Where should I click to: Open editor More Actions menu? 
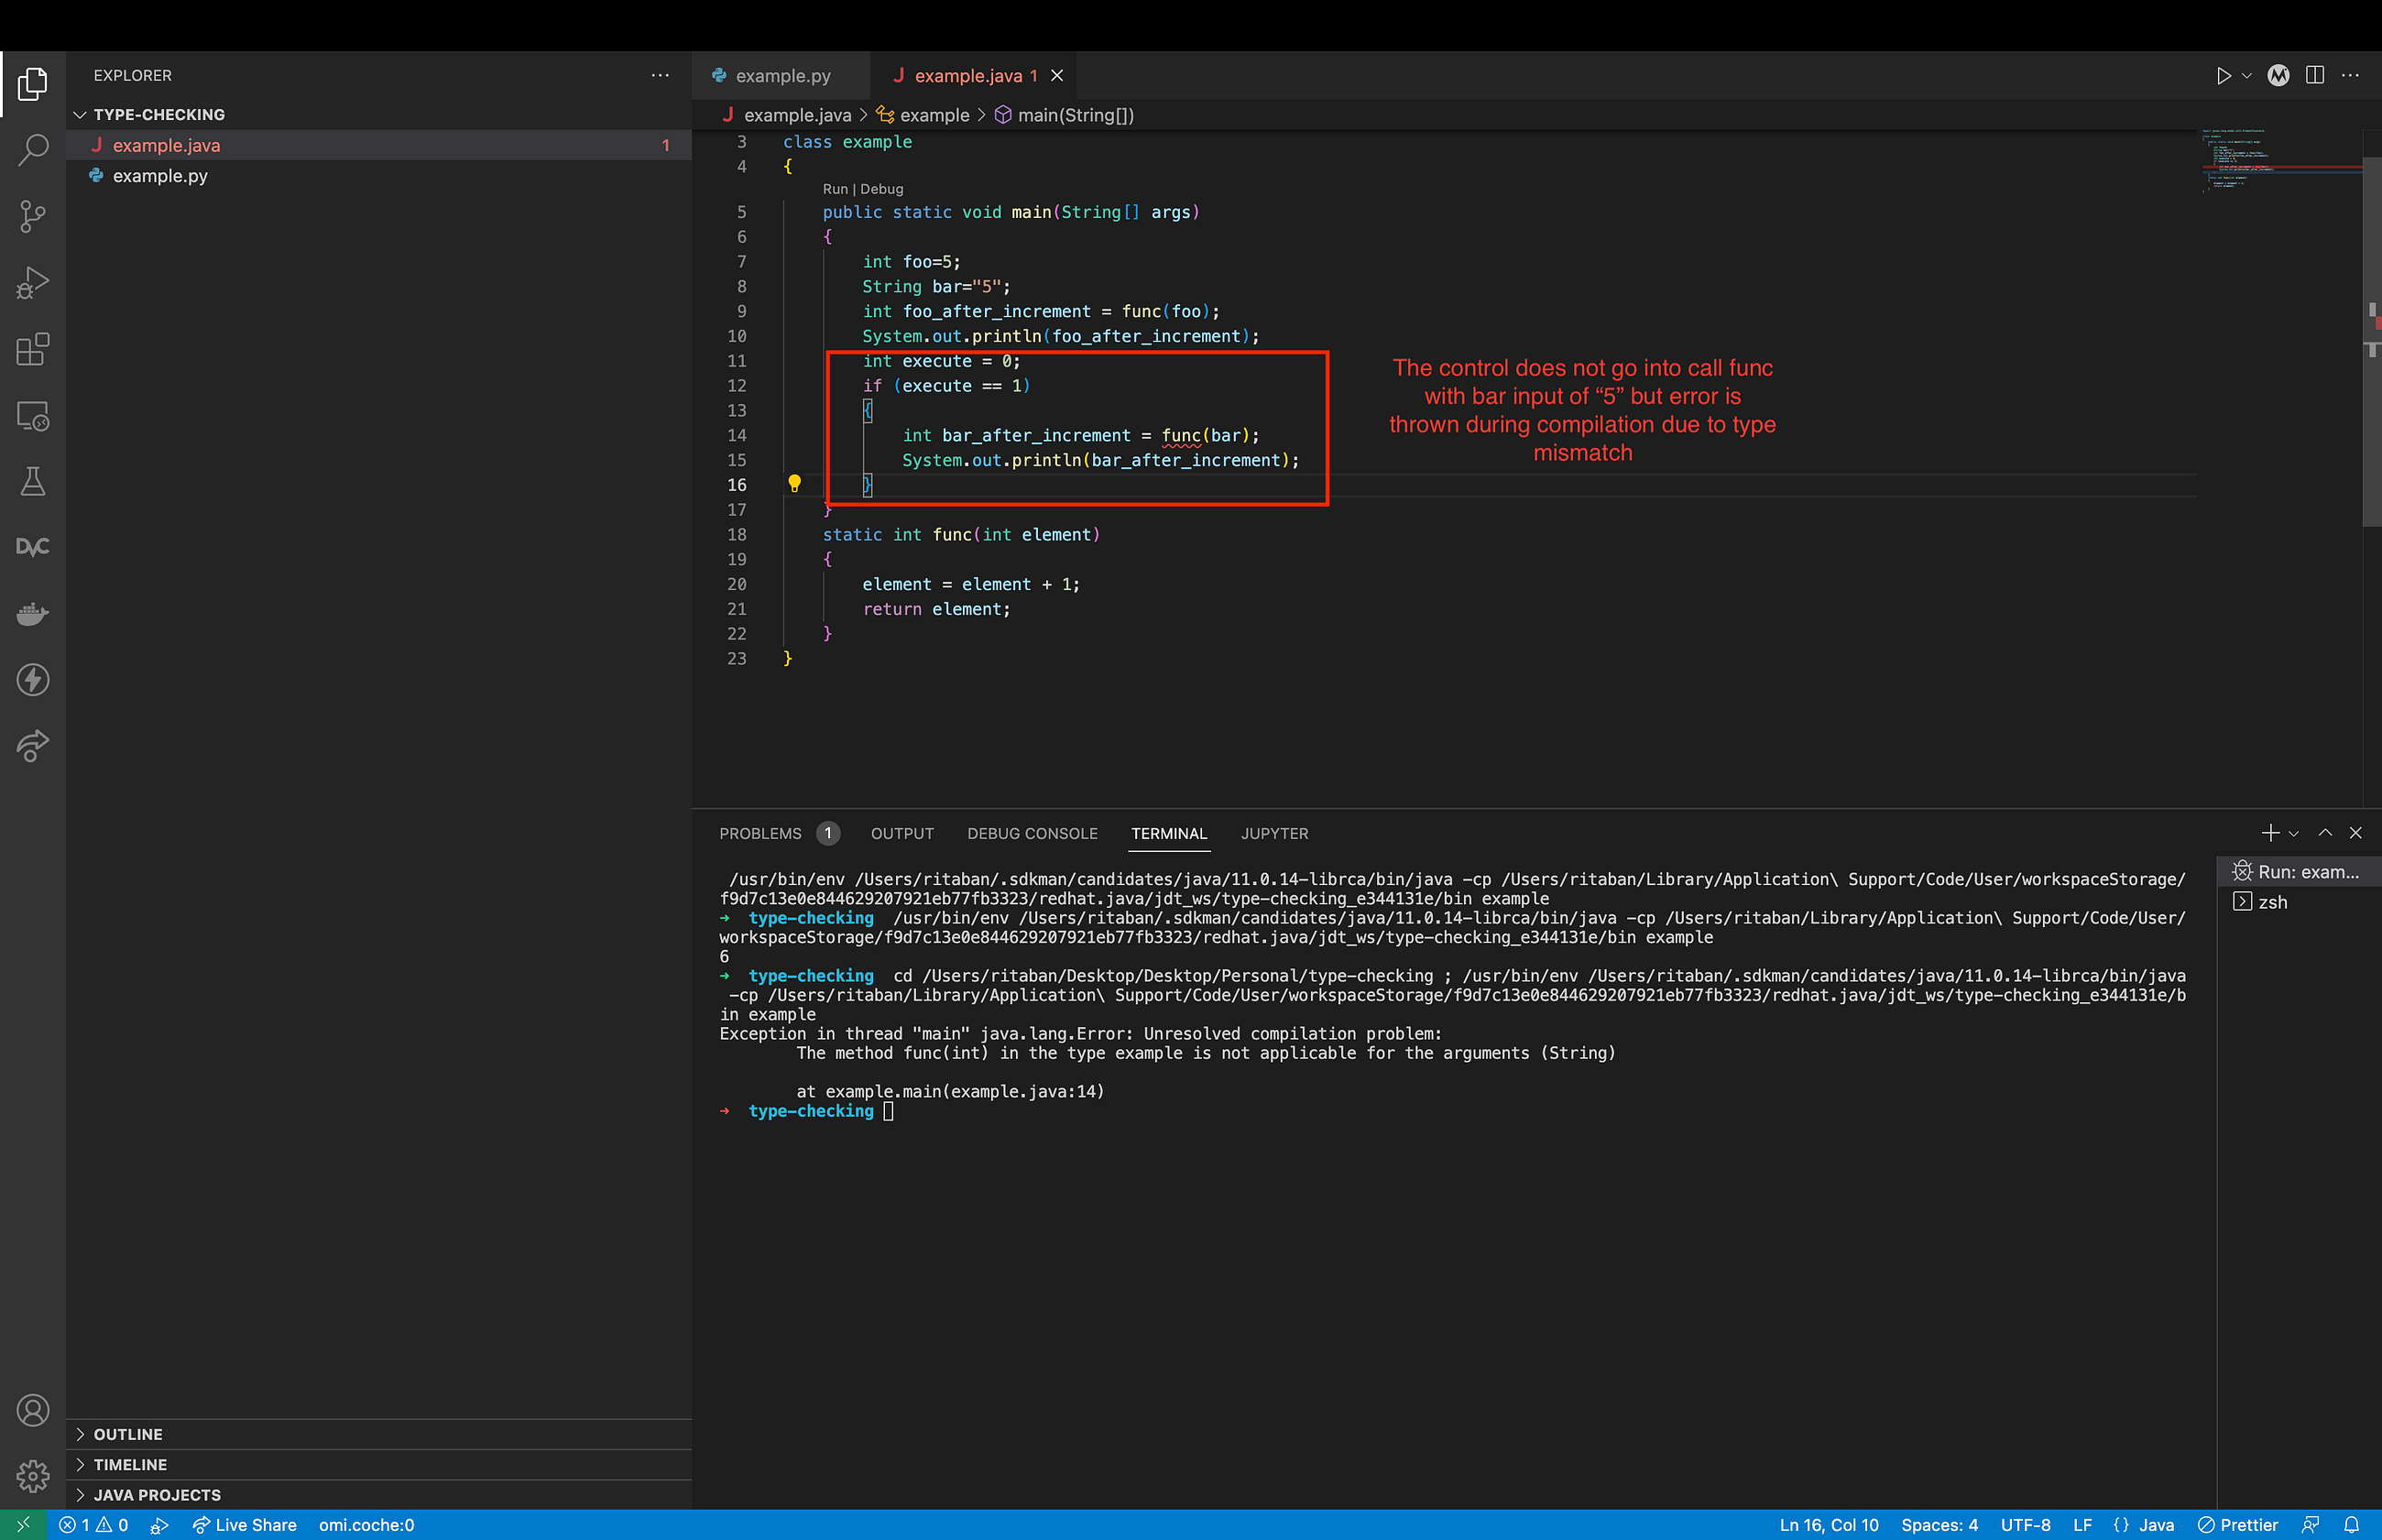2350,76
